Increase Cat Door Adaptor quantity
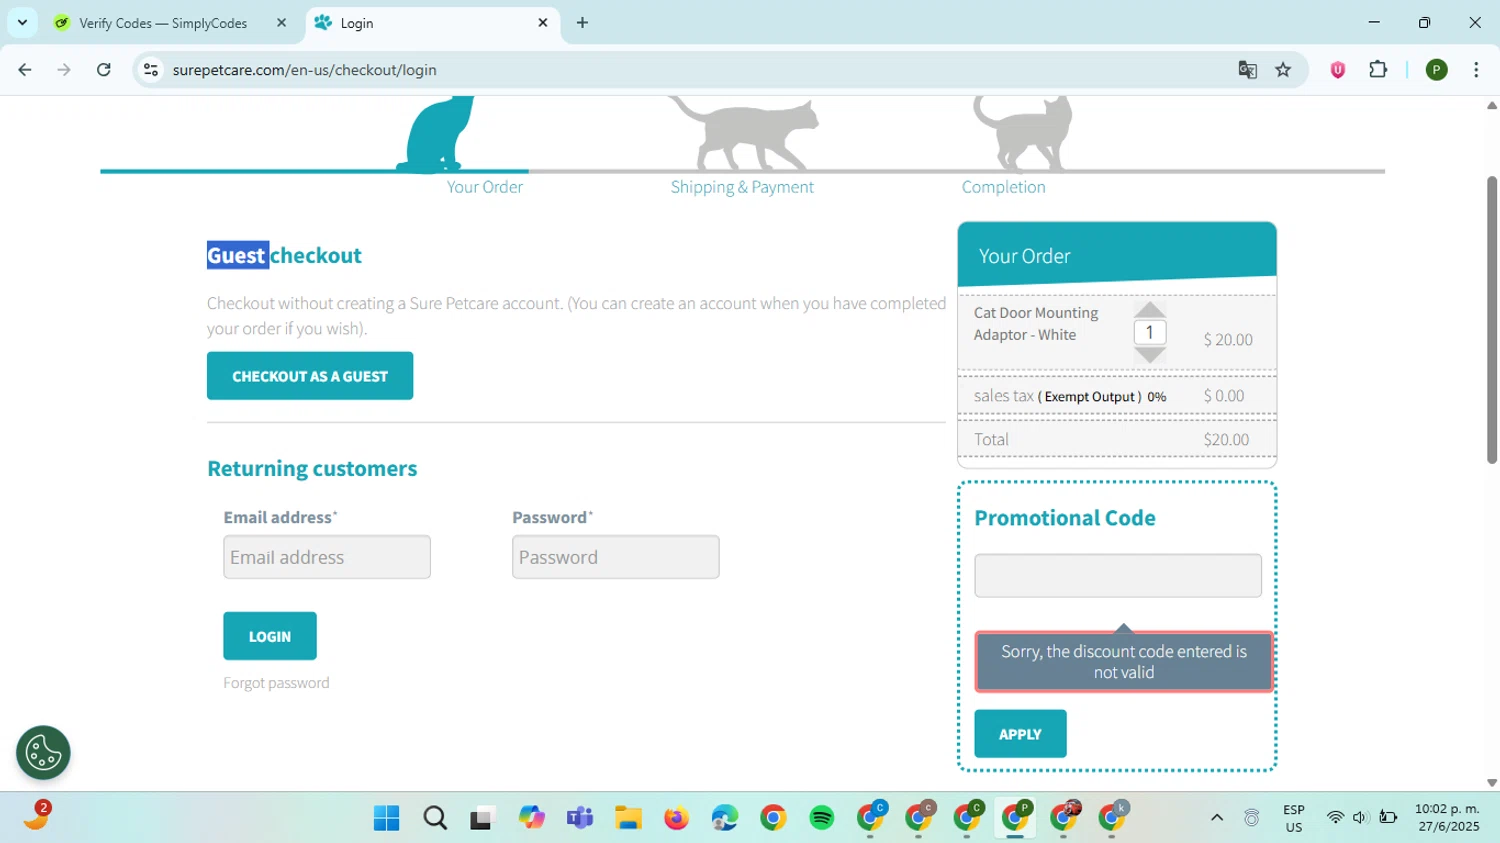This screenshot has height=843, width=1500. pos(1150,310)
